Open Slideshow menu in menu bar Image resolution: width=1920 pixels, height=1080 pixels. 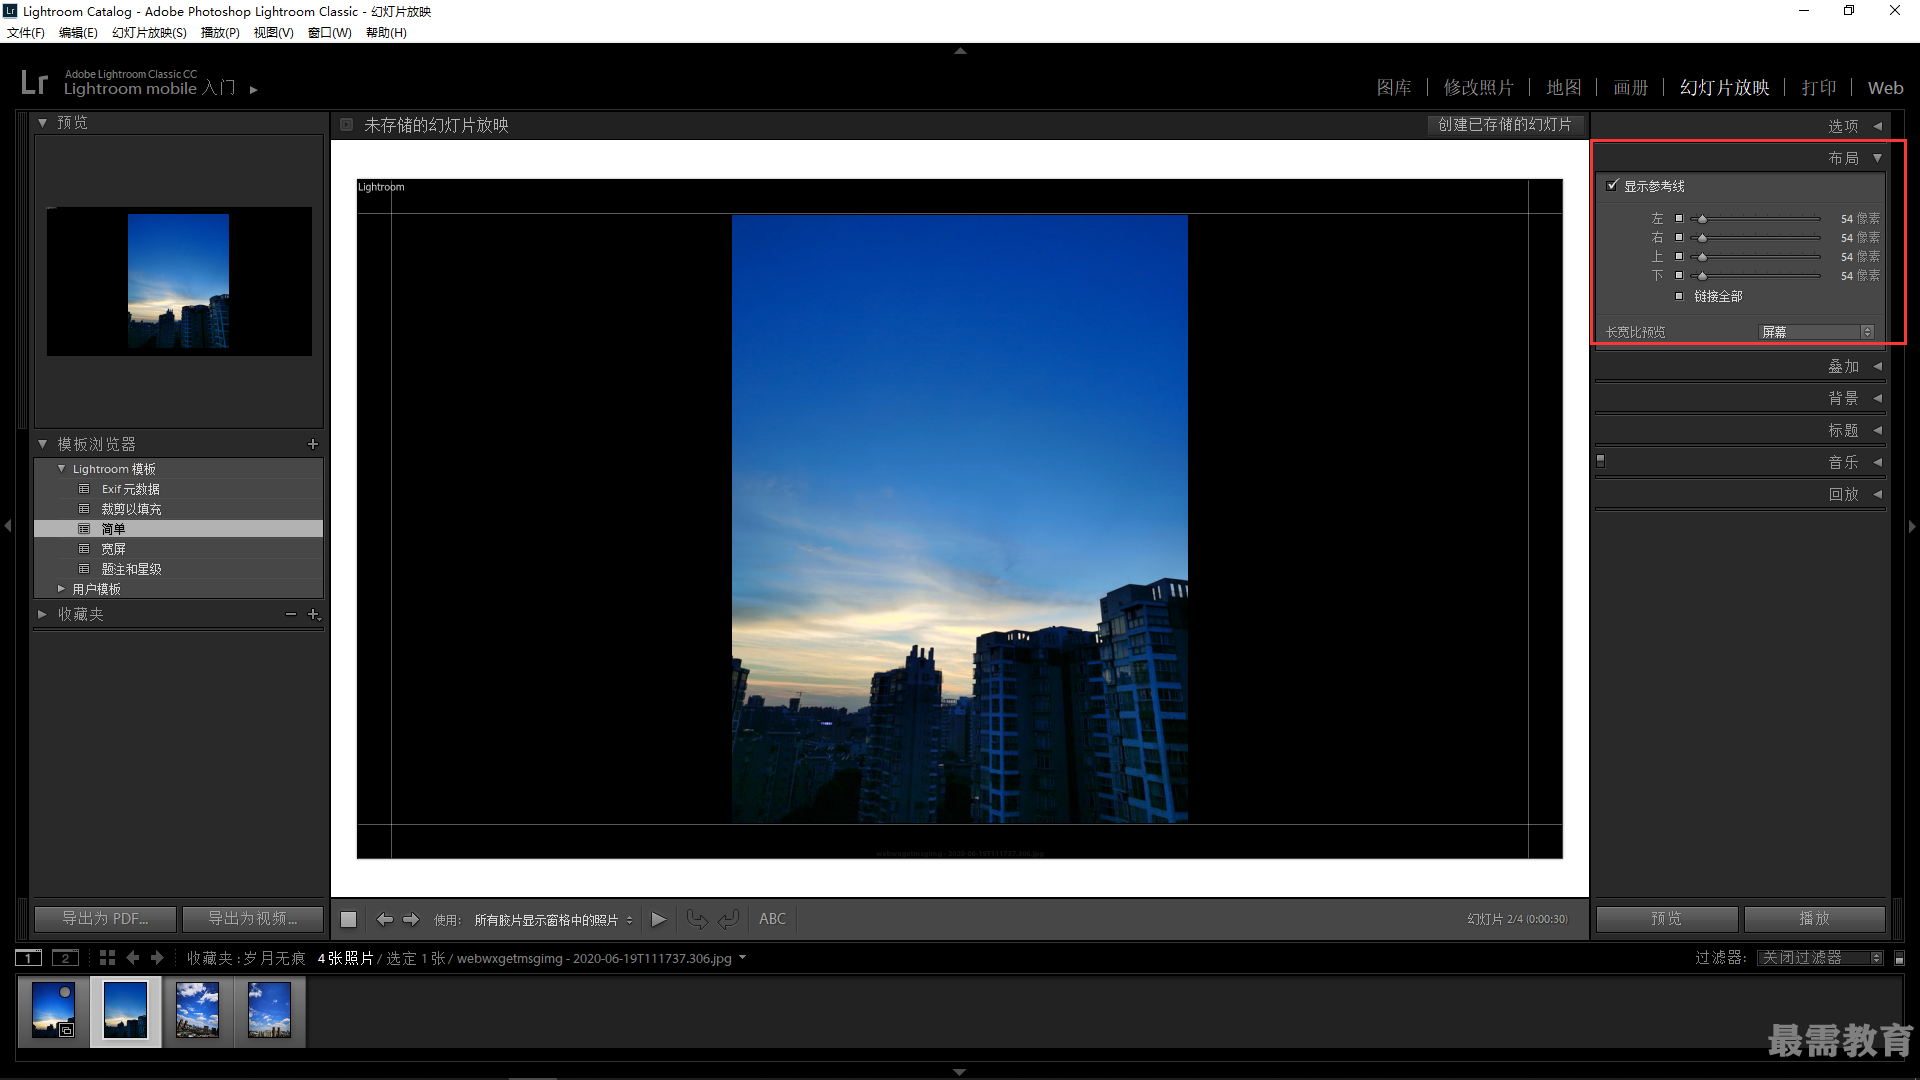[x=149, y=33]
